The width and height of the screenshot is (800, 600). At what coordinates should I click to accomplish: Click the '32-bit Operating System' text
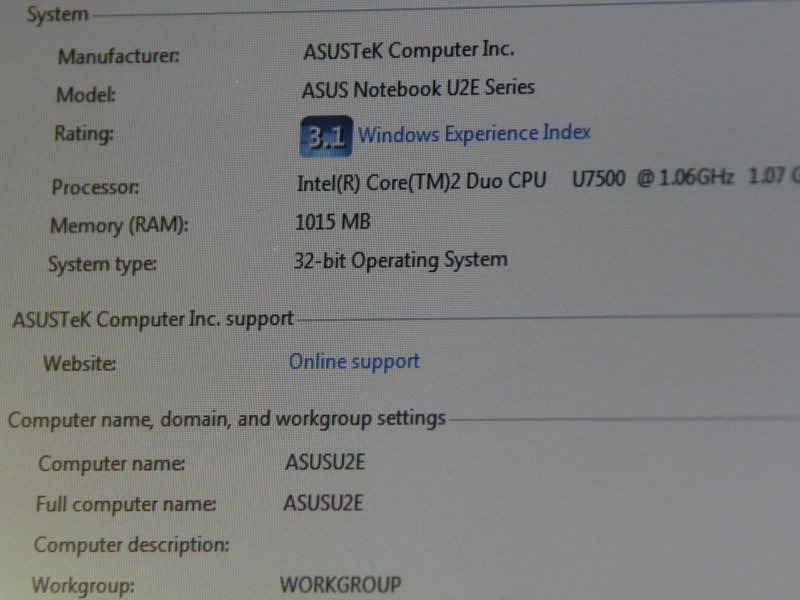click(401, 260)
